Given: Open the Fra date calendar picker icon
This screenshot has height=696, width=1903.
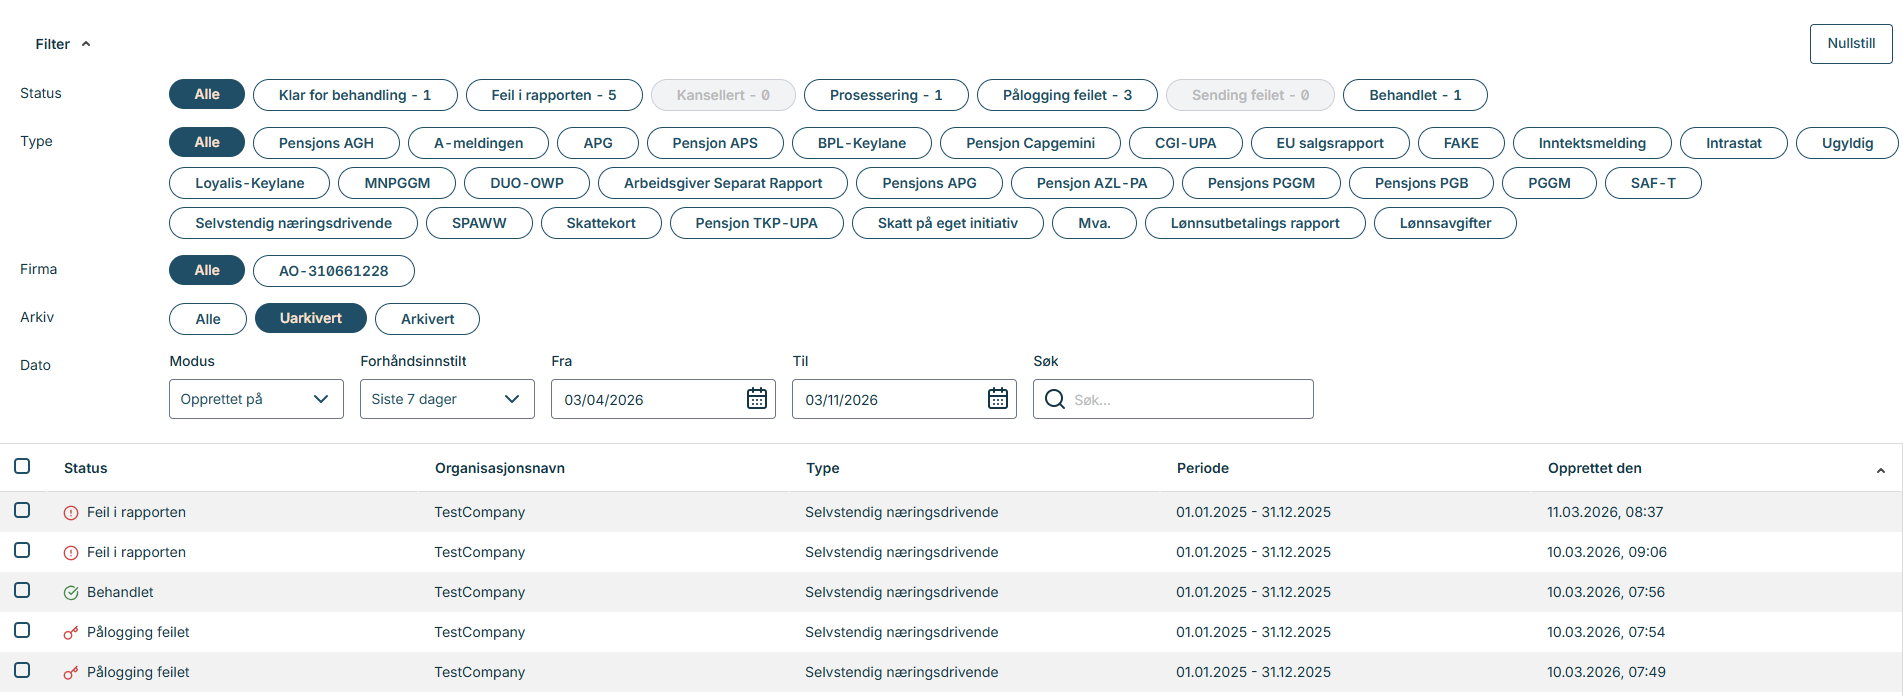Looking at the screenshot, I should point(756,399).
